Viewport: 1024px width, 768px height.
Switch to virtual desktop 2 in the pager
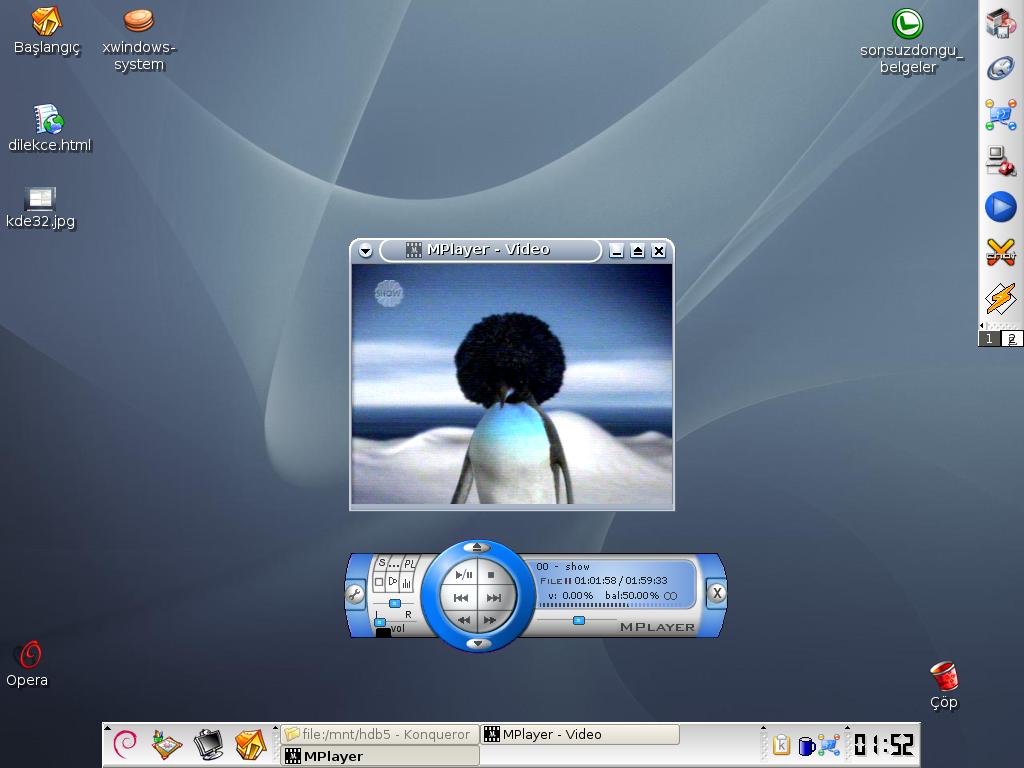pos(1011,339)
